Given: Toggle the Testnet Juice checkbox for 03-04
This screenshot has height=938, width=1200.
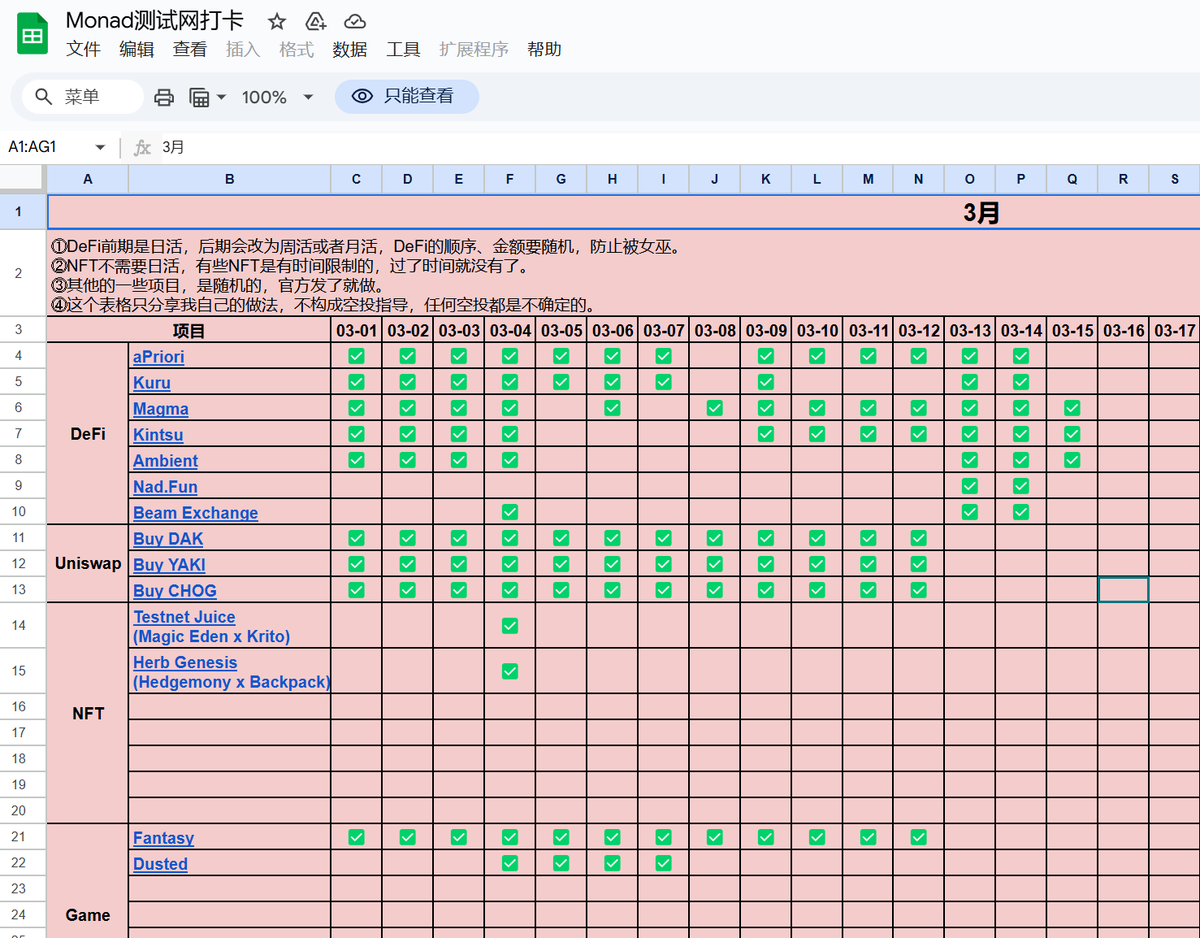Looking at the screenshot, I should point(510,626).
